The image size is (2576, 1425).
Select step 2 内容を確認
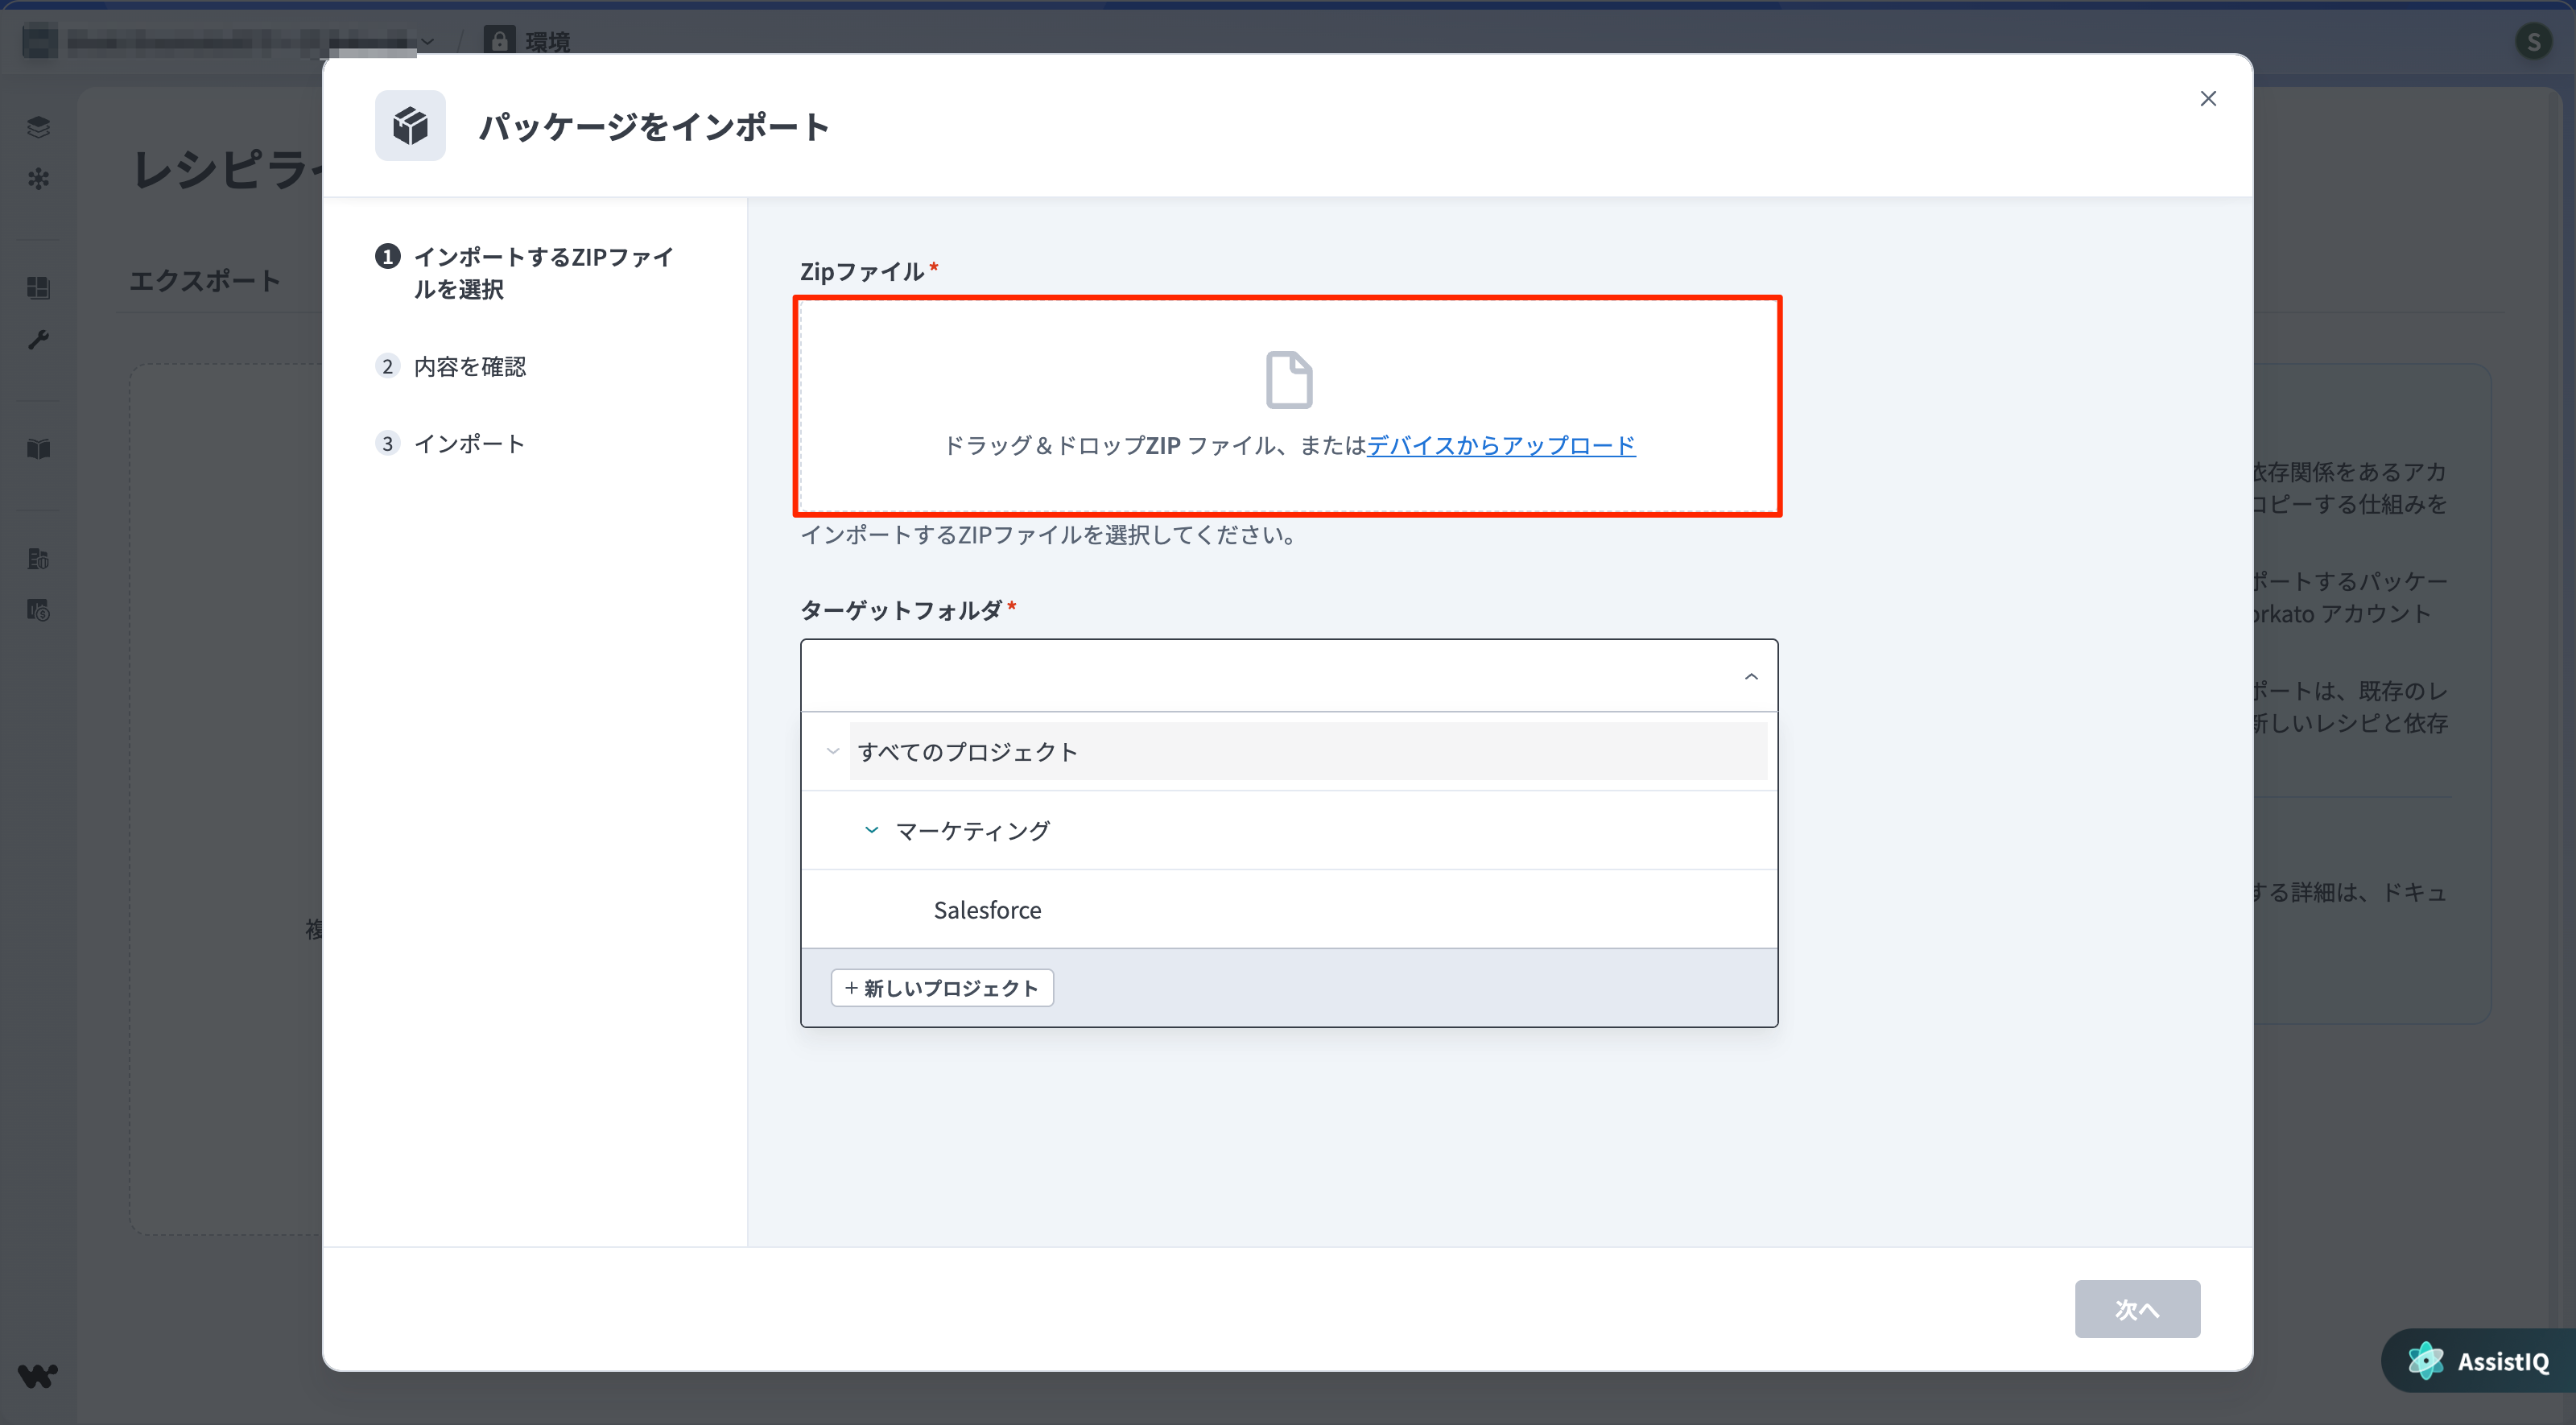pos(451,366)
